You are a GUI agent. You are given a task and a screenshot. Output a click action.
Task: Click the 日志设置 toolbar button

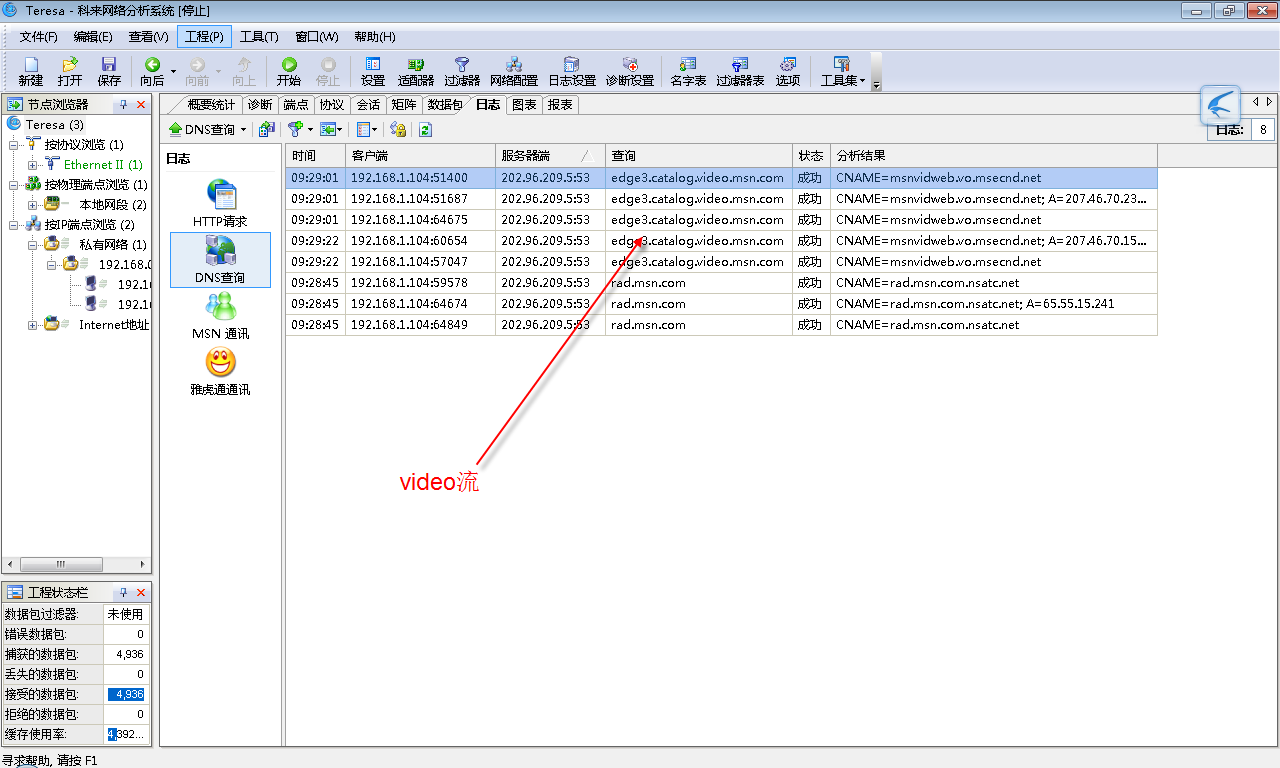(572, 70)
